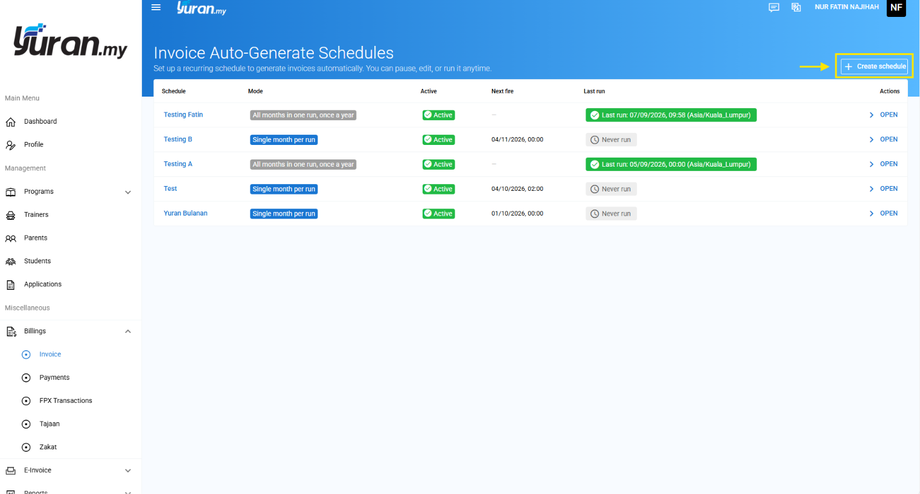Click the NUR FATIN NAJIHAH username

click(x=846, y=7)
